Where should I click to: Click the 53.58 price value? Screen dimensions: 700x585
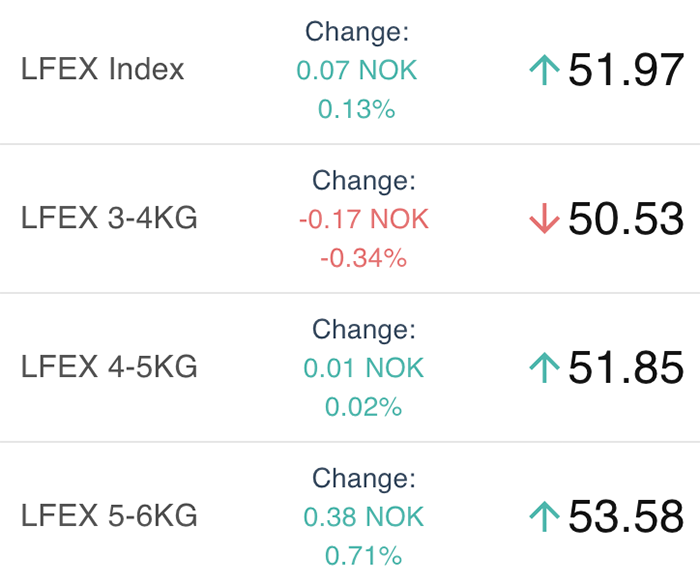[x=626, y=516]
